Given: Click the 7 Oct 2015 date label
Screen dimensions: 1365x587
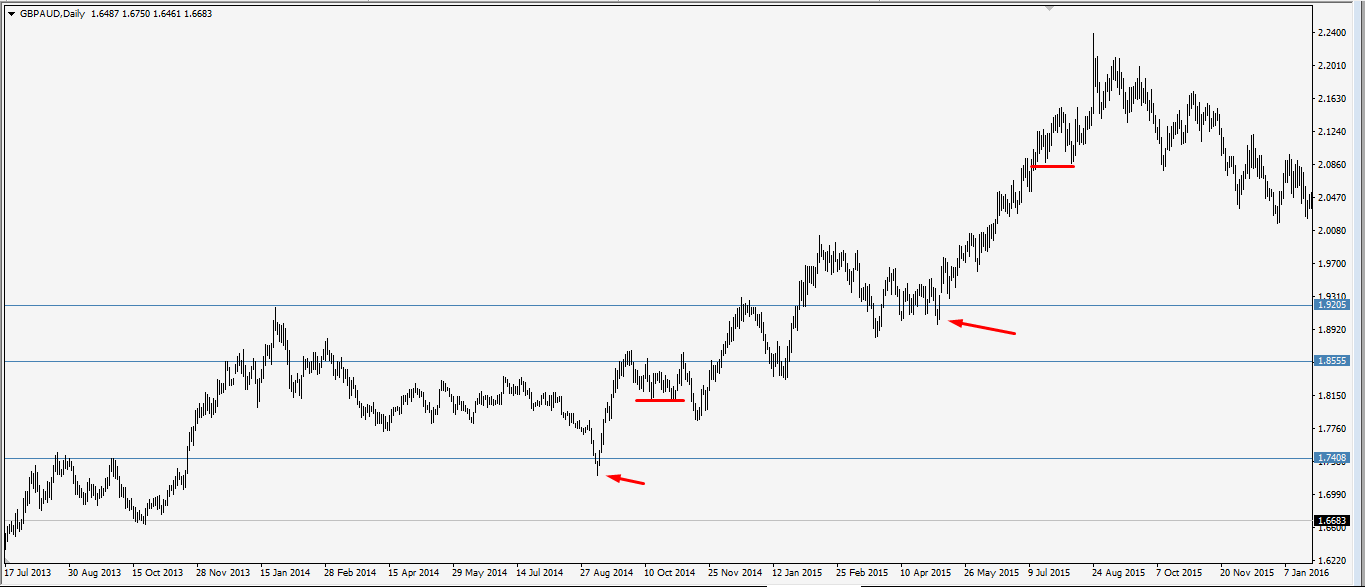Looking at the screenshot, I should point(1181,573).
